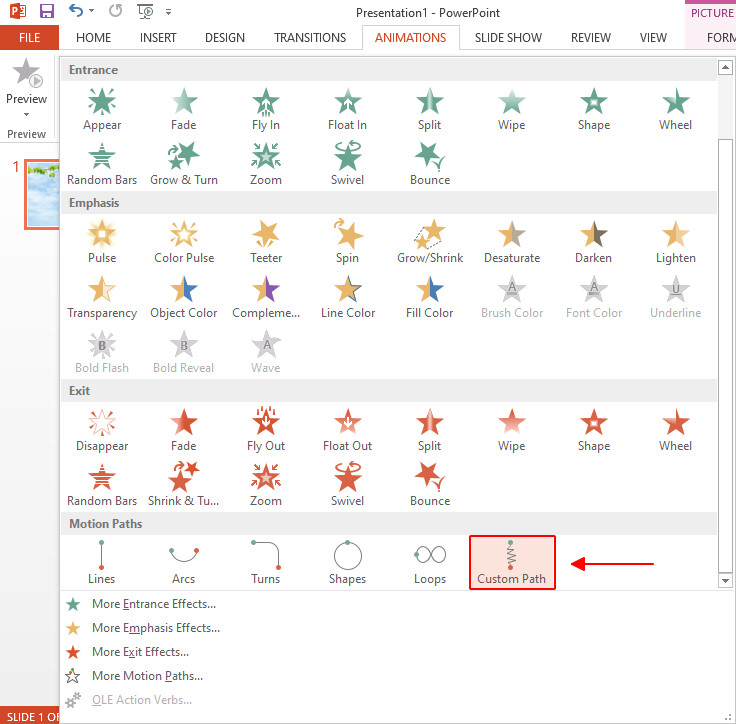Apply the Spin emphasis effect
Image resolution: width=736 pixels, height=724 pixels.
[347, 242]
